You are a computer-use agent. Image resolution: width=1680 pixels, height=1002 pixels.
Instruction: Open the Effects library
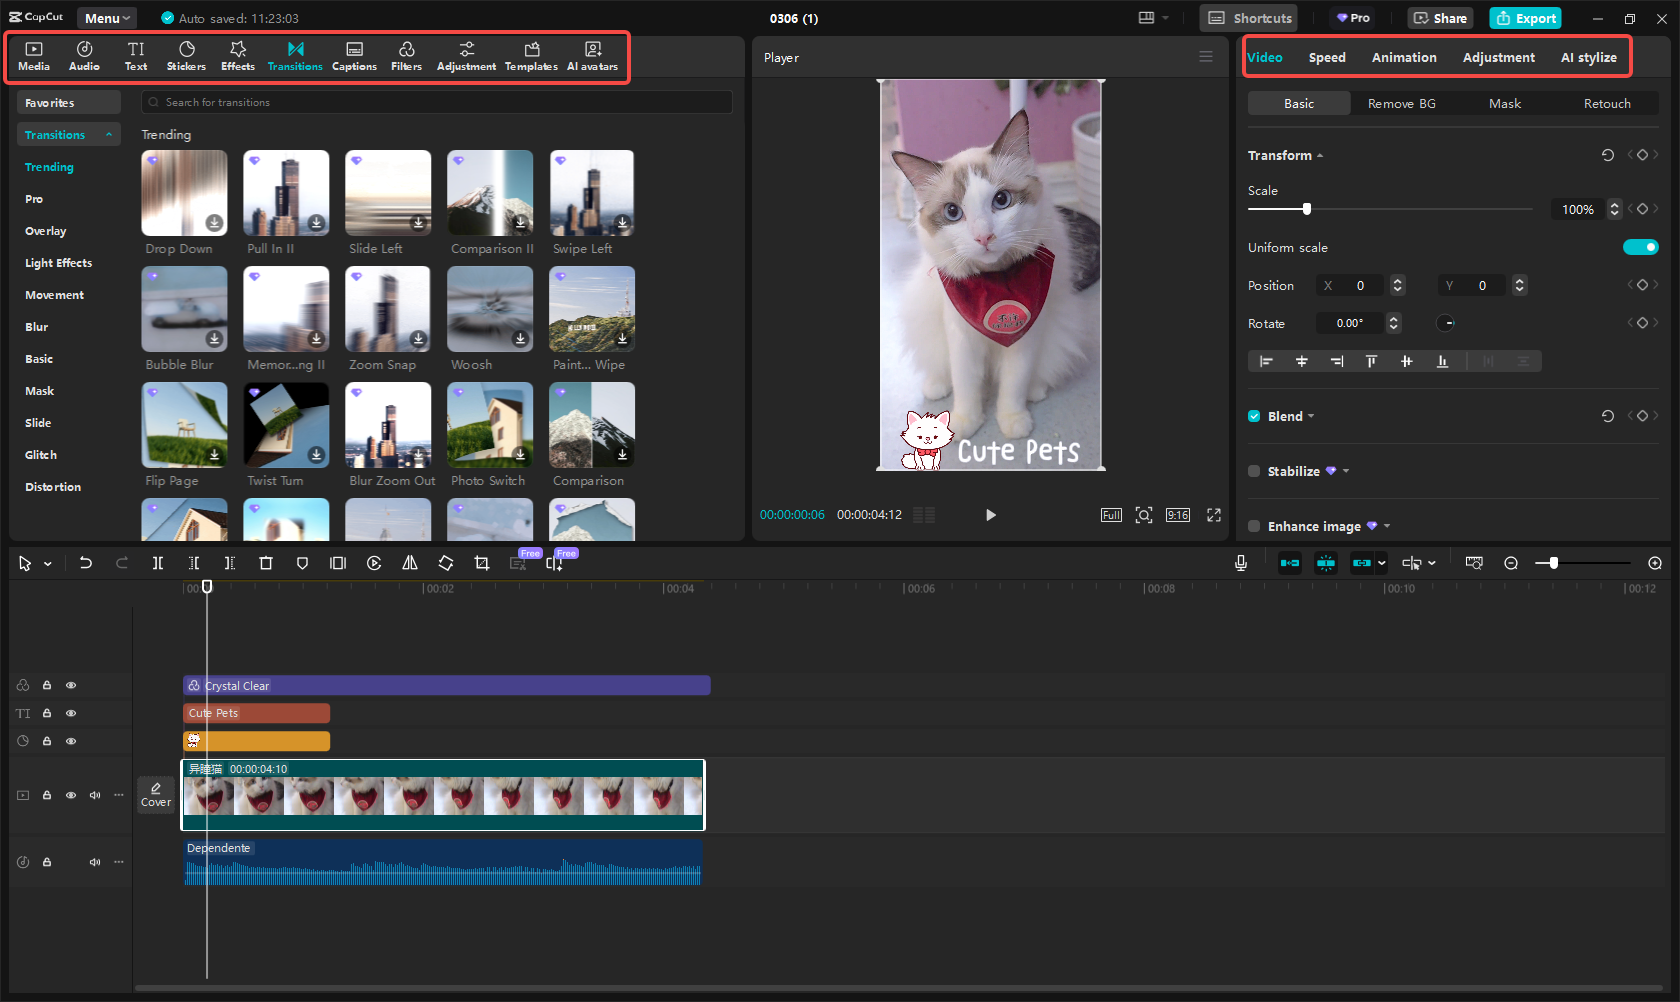[x=238, y=56]
